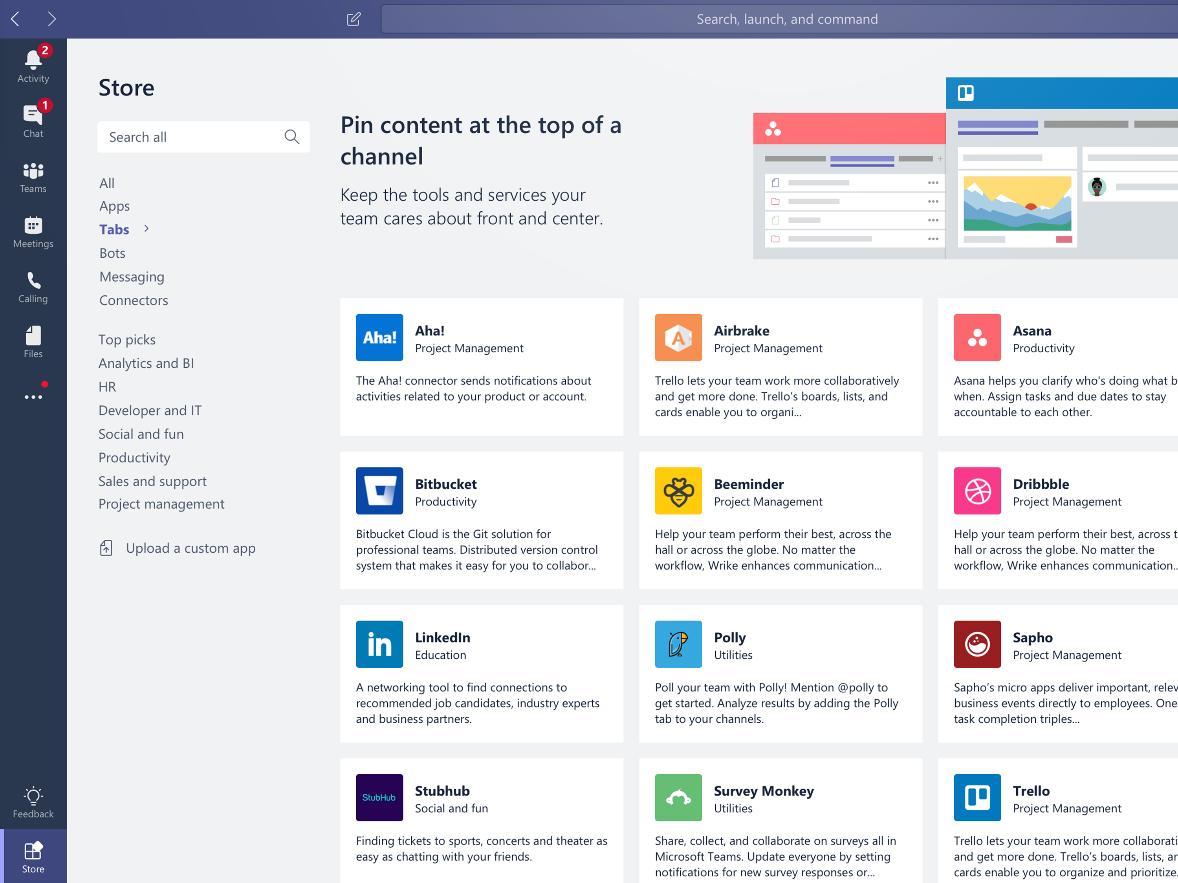1178x883 pixels.
Task: Filter by Top picks
Action: [127, 340]
